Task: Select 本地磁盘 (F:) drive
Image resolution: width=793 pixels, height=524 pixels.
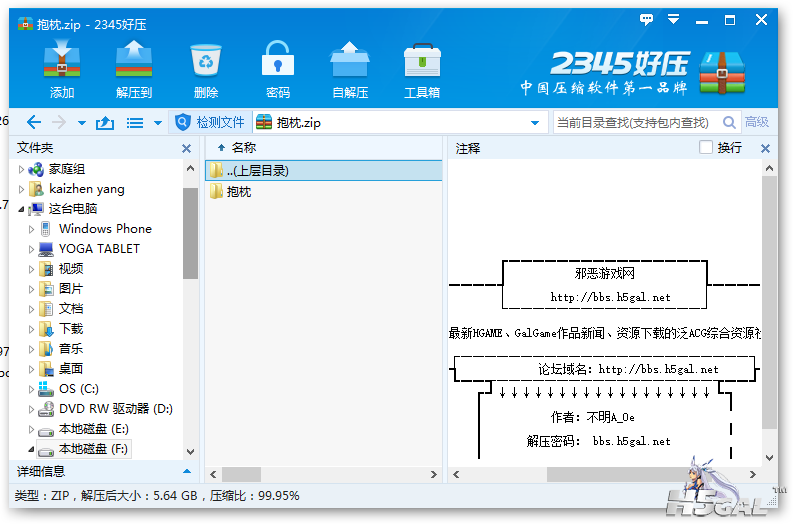Action: (x=94, y=449)
